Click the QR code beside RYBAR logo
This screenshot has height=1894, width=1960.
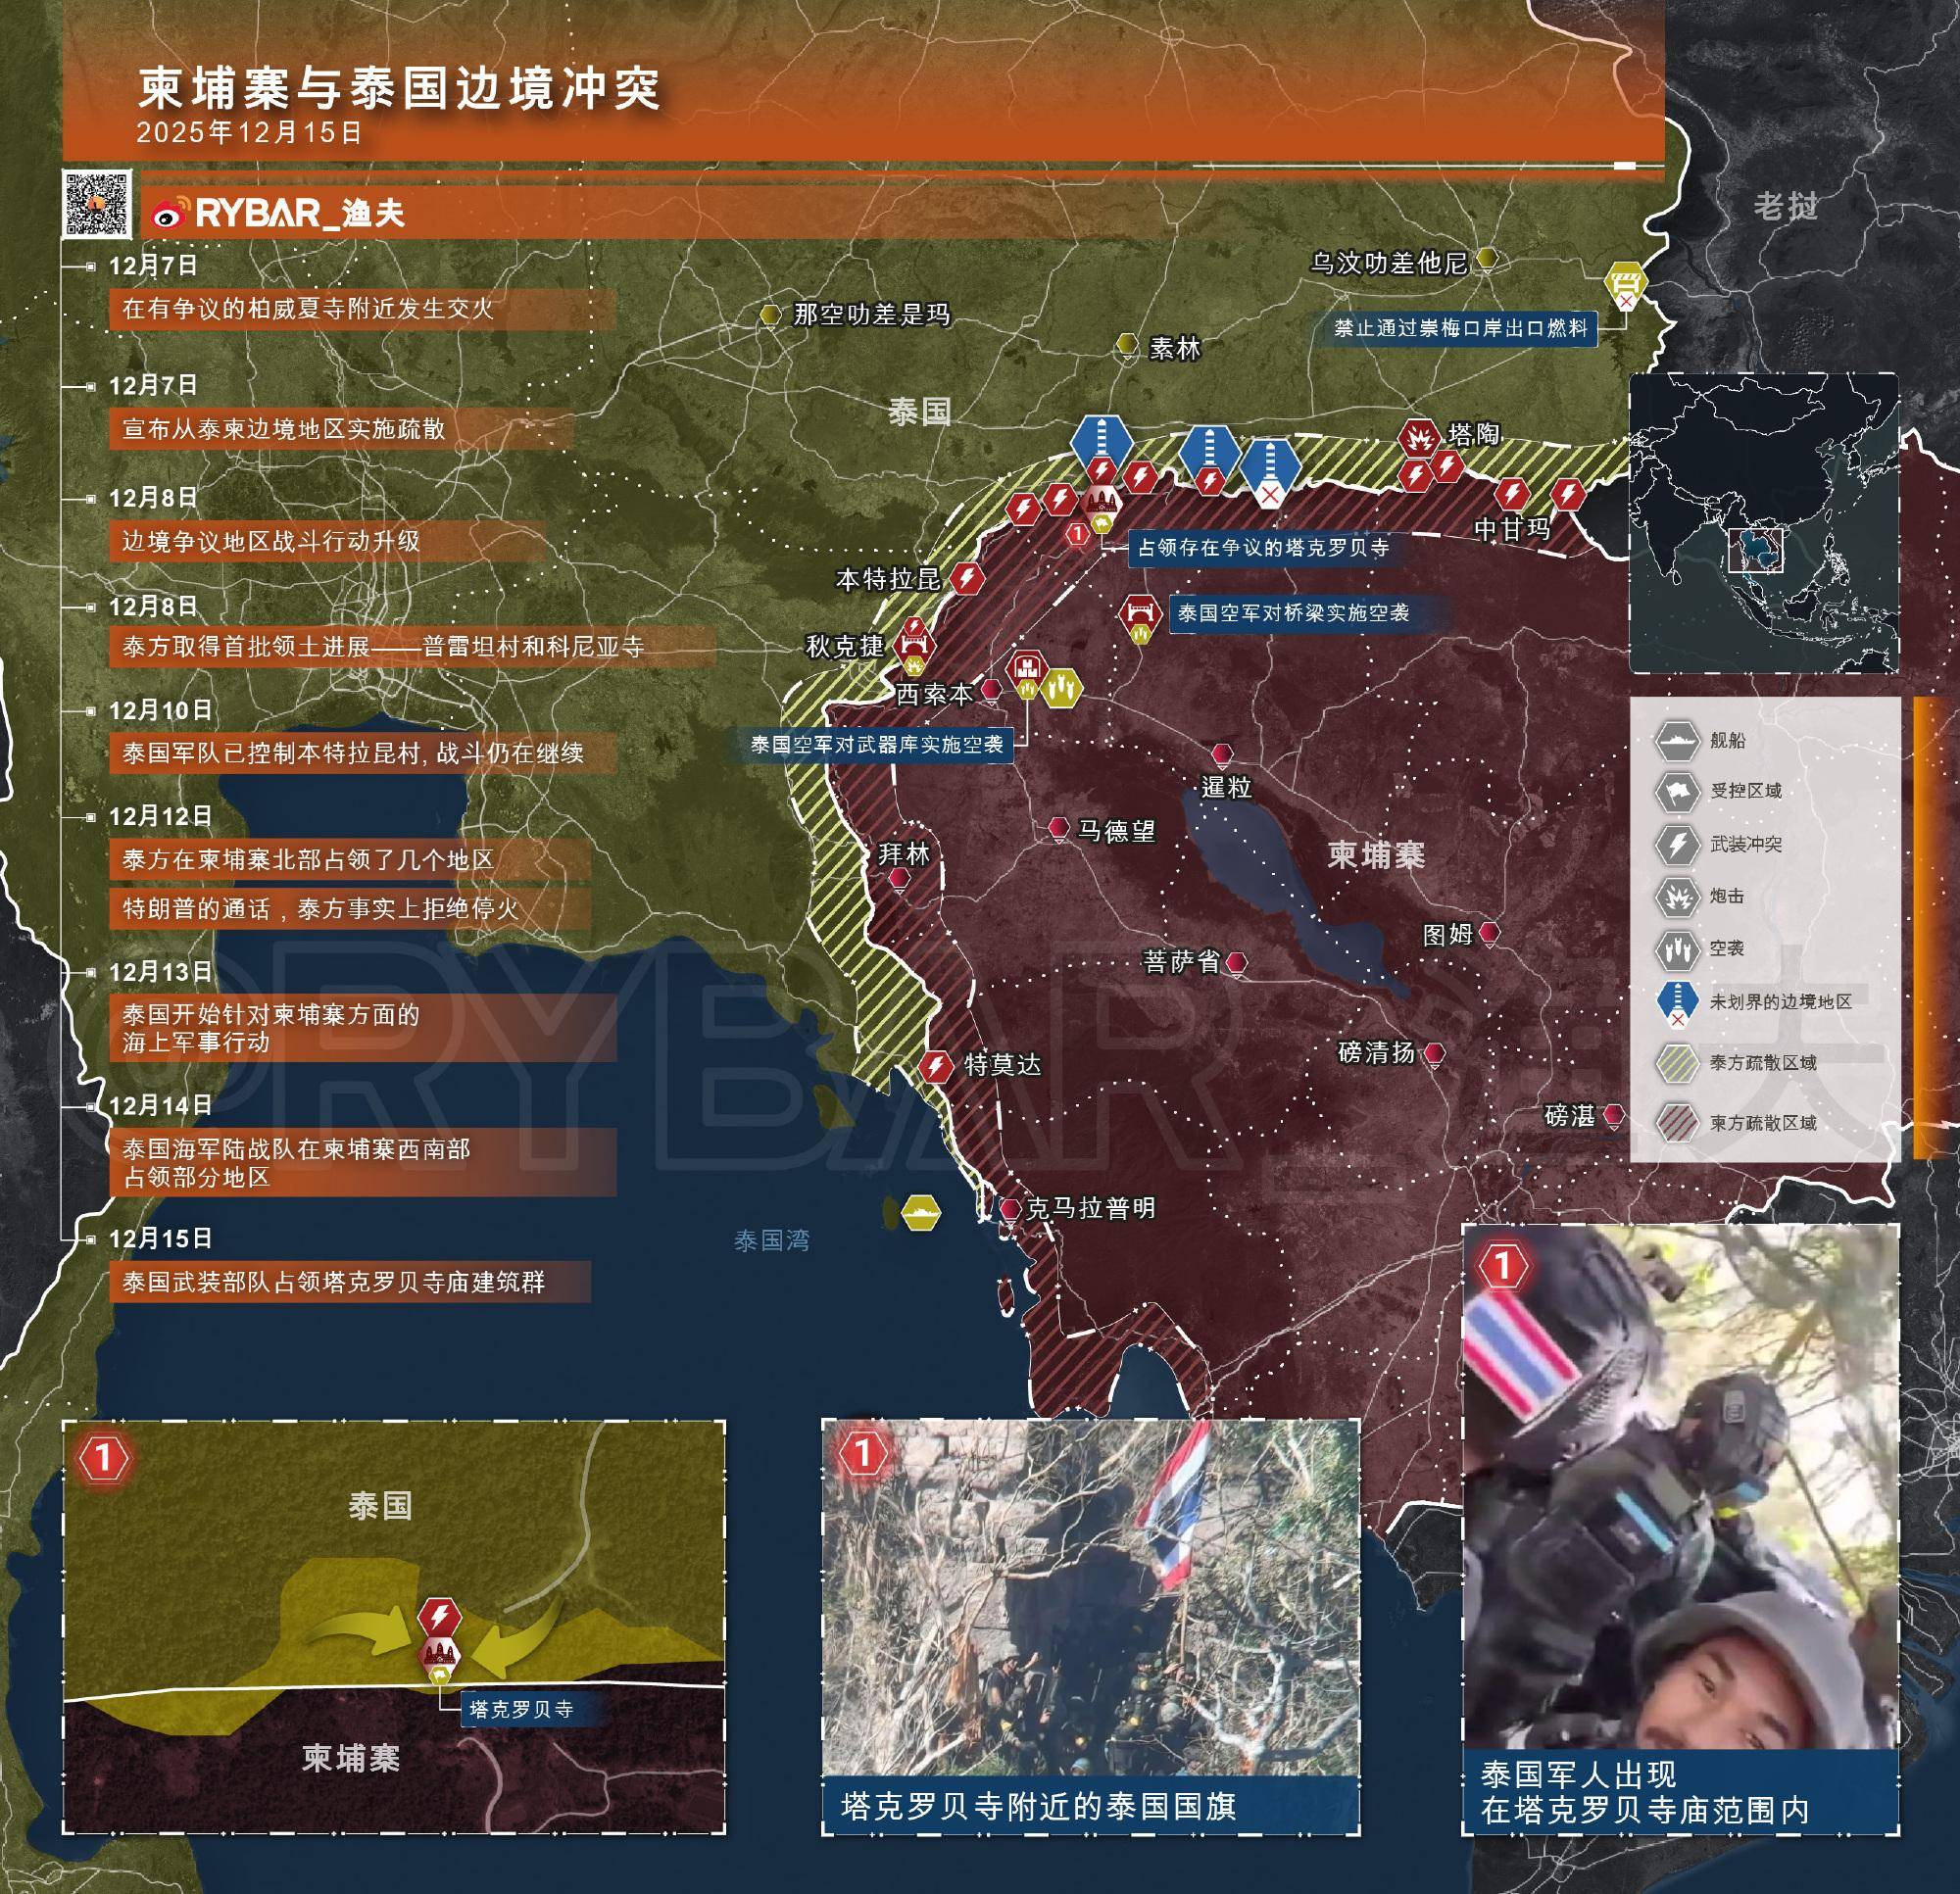point(97,204)
